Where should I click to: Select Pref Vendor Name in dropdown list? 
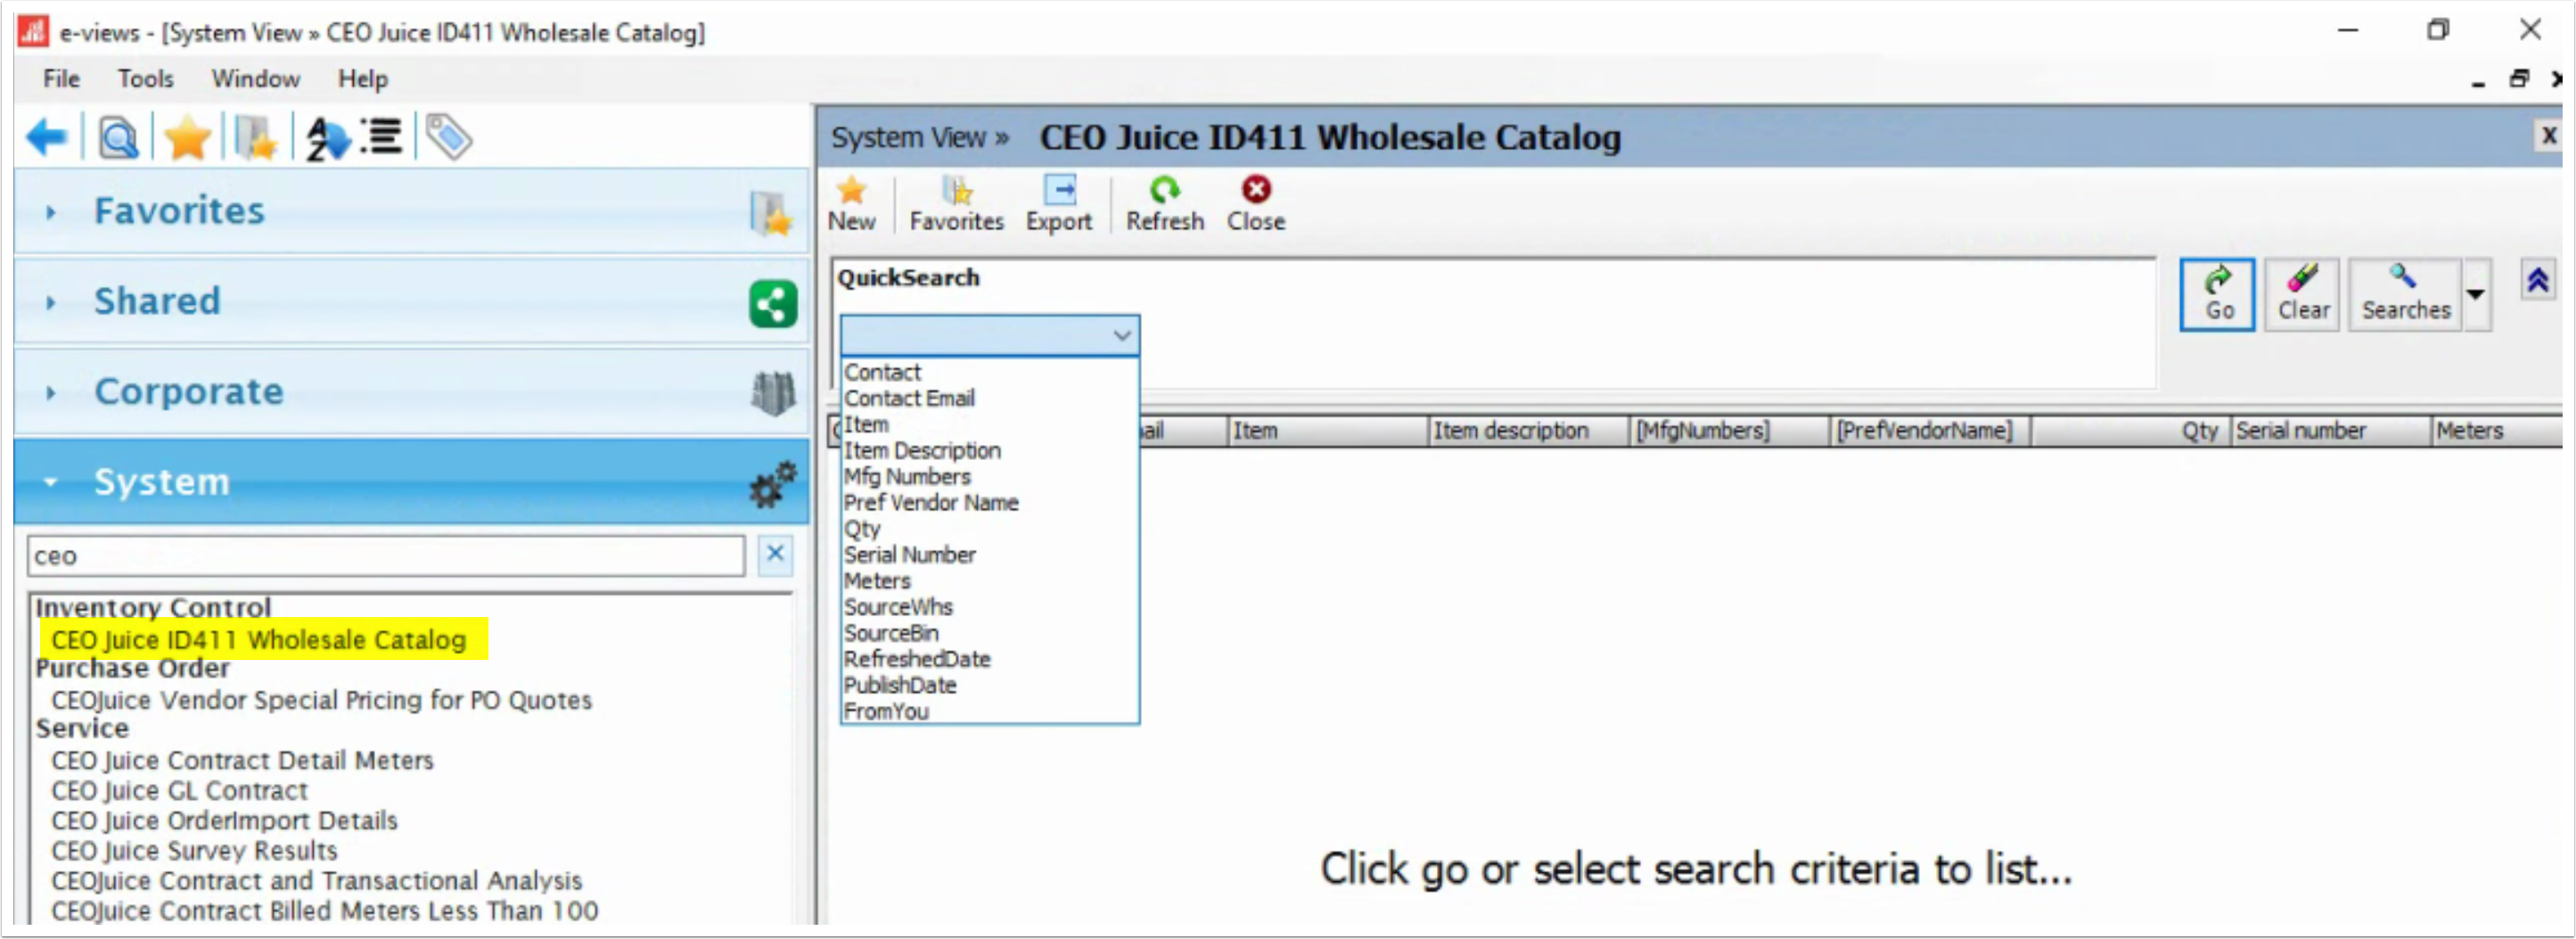tap(990, 502)
